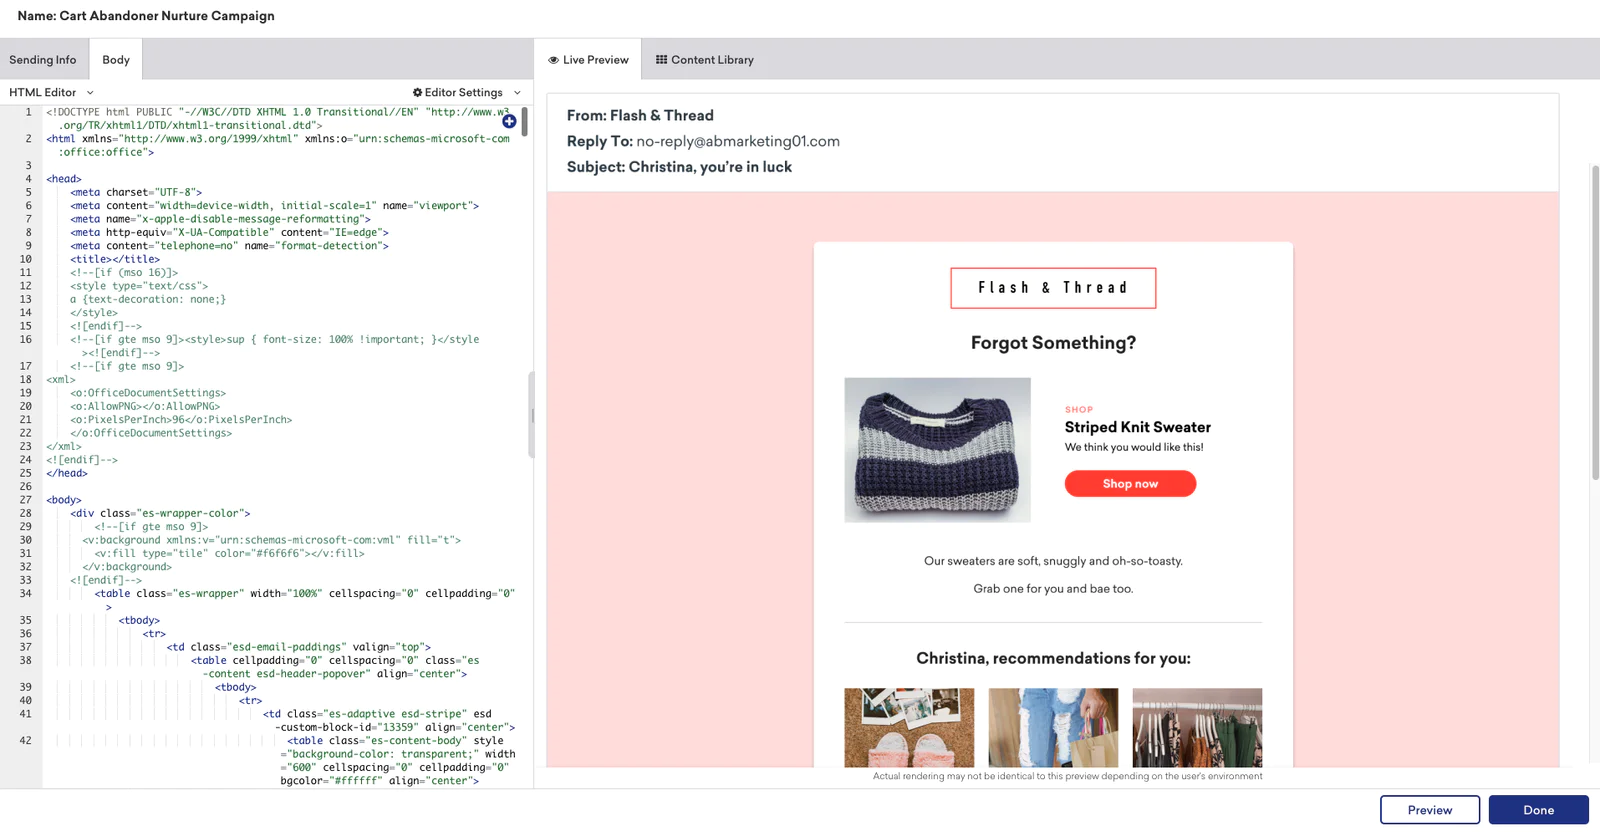Click the Subject: Christina, you're in luck line

pos(679,167)
